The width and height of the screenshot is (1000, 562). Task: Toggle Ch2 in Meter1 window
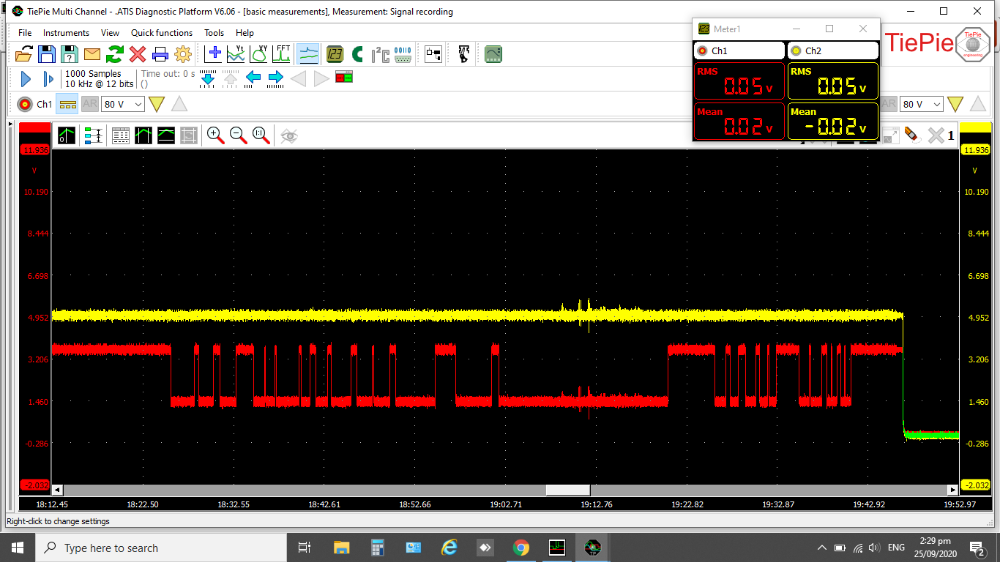pyautogui.click(x=833, y=50)
